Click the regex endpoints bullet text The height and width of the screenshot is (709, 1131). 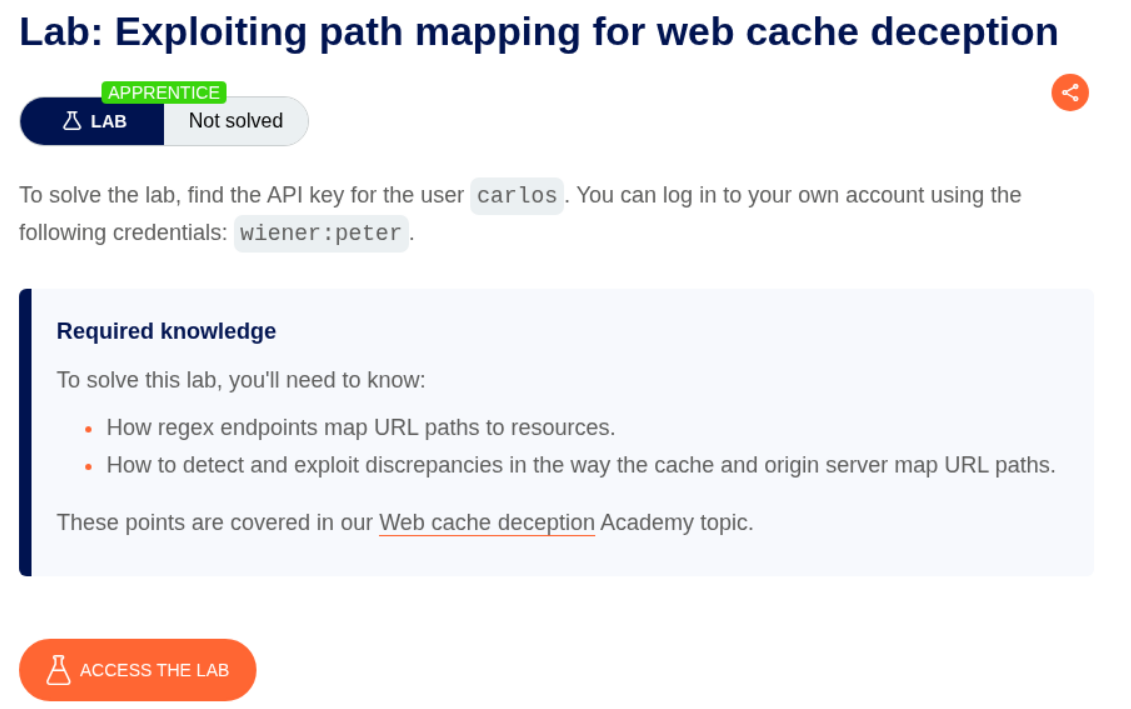(360, 428)
